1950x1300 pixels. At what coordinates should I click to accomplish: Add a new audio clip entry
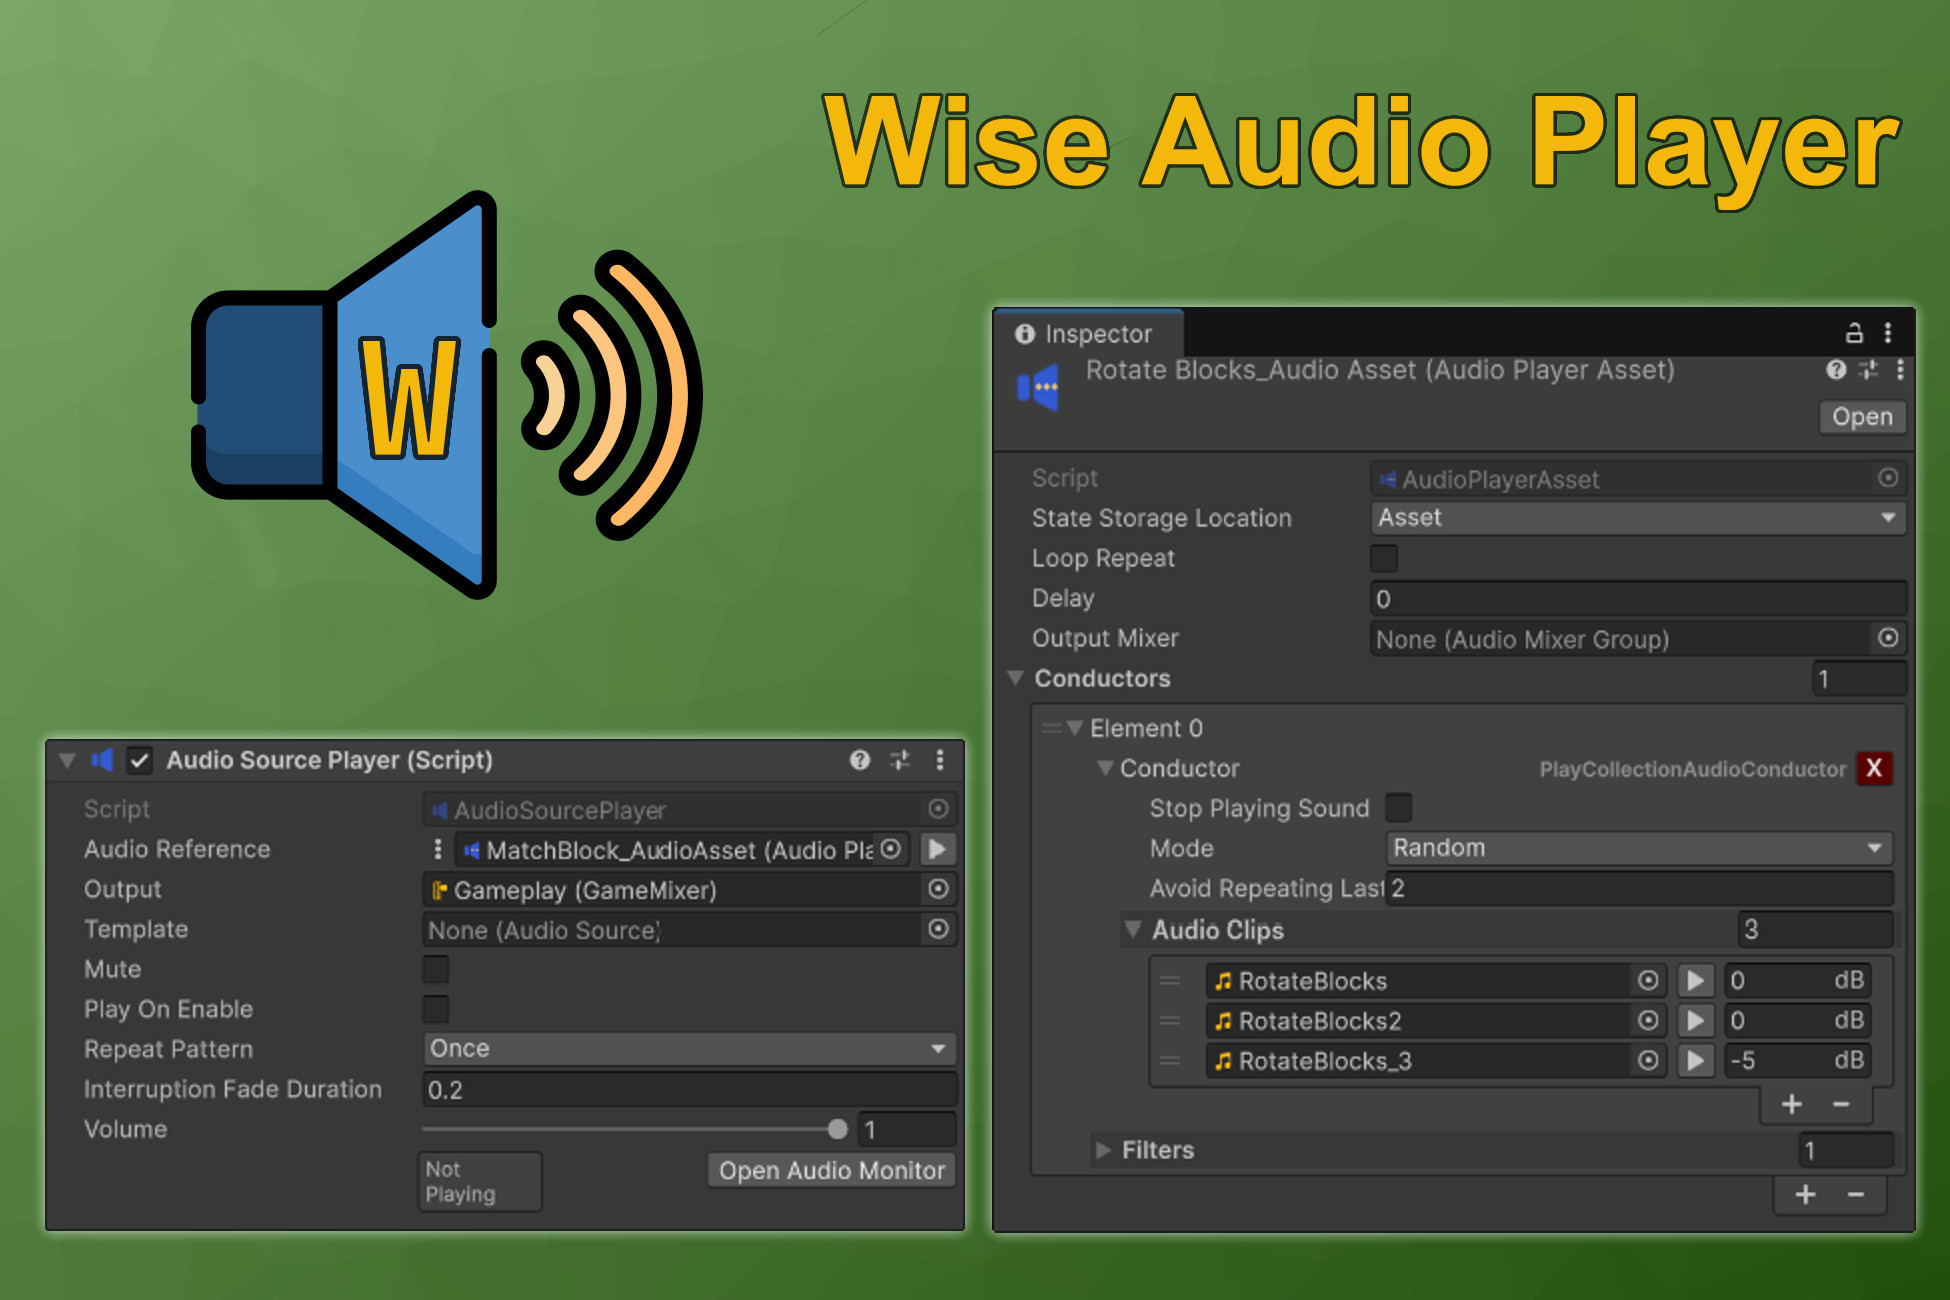1792,1105
